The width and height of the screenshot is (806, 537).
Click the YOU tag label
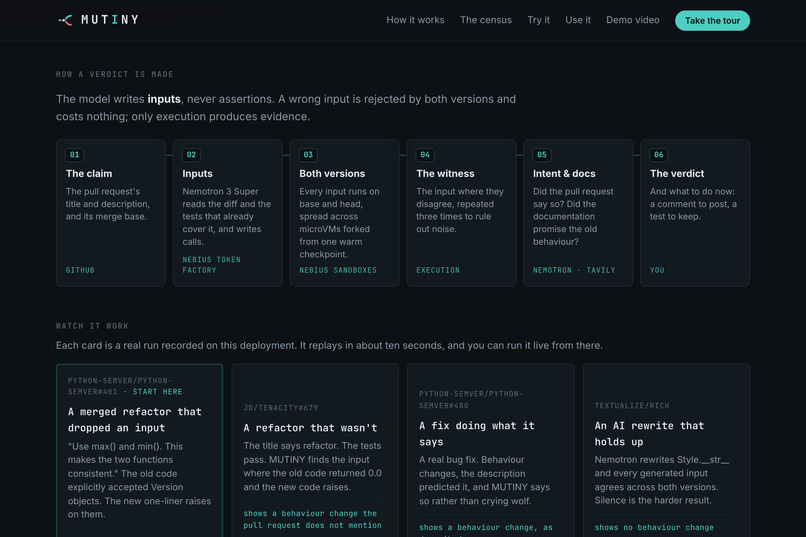pos(657,270)
